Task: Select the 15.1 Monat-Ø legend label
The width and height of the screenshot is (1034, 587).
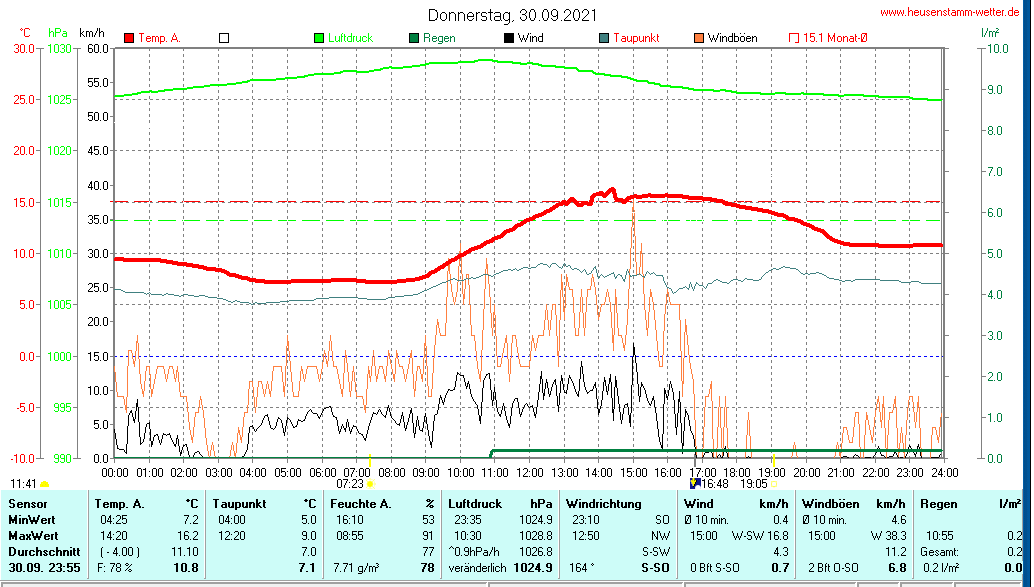Action: tap(836, 38)
